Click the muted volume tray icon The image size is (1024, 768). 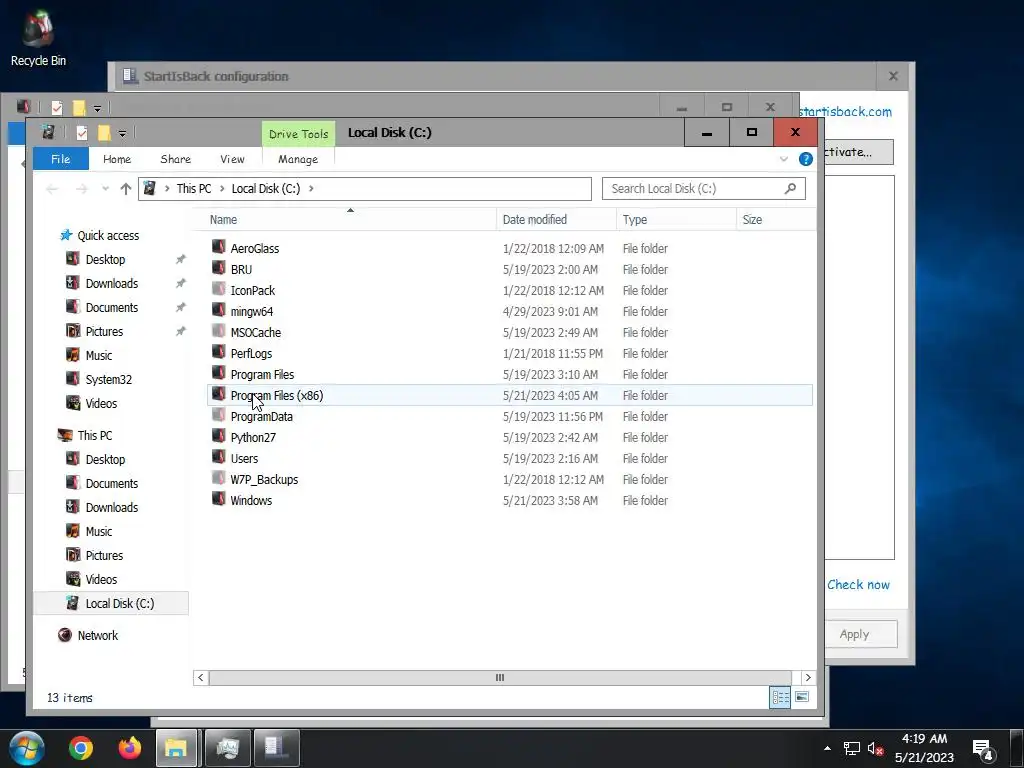click(875, 748)
